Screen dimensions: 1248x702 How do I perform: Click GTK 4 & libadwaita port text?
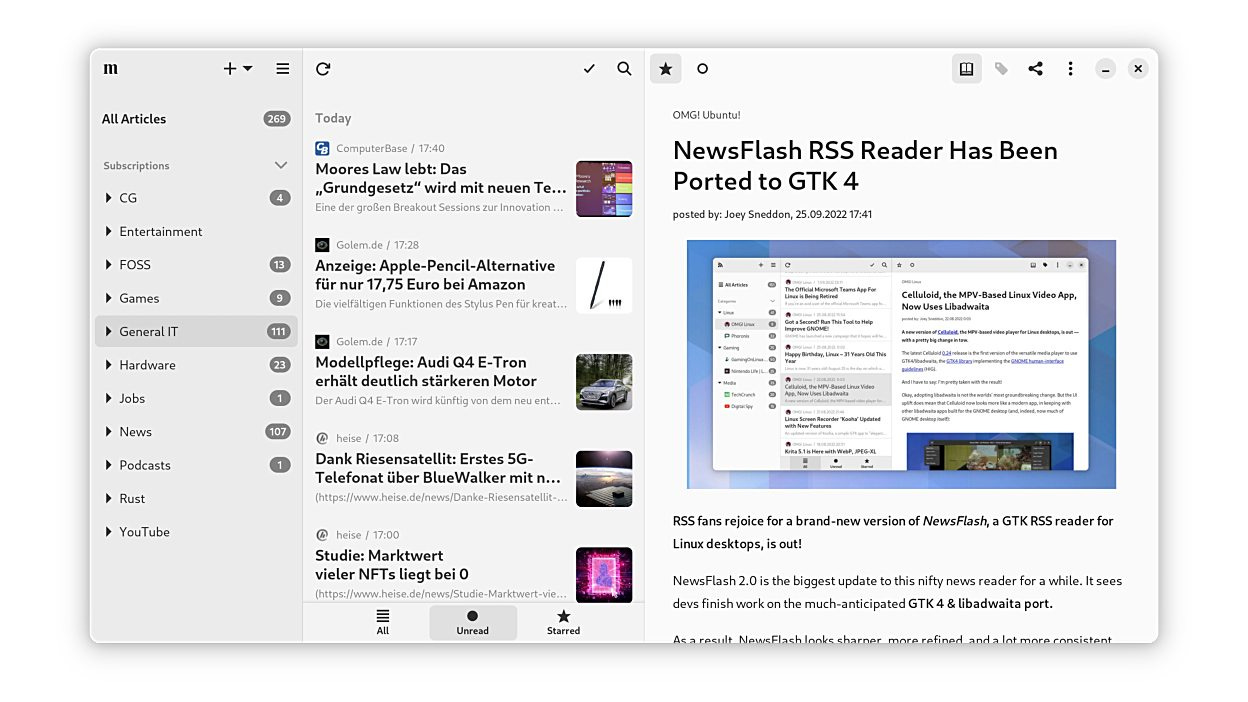pos(979,604)
